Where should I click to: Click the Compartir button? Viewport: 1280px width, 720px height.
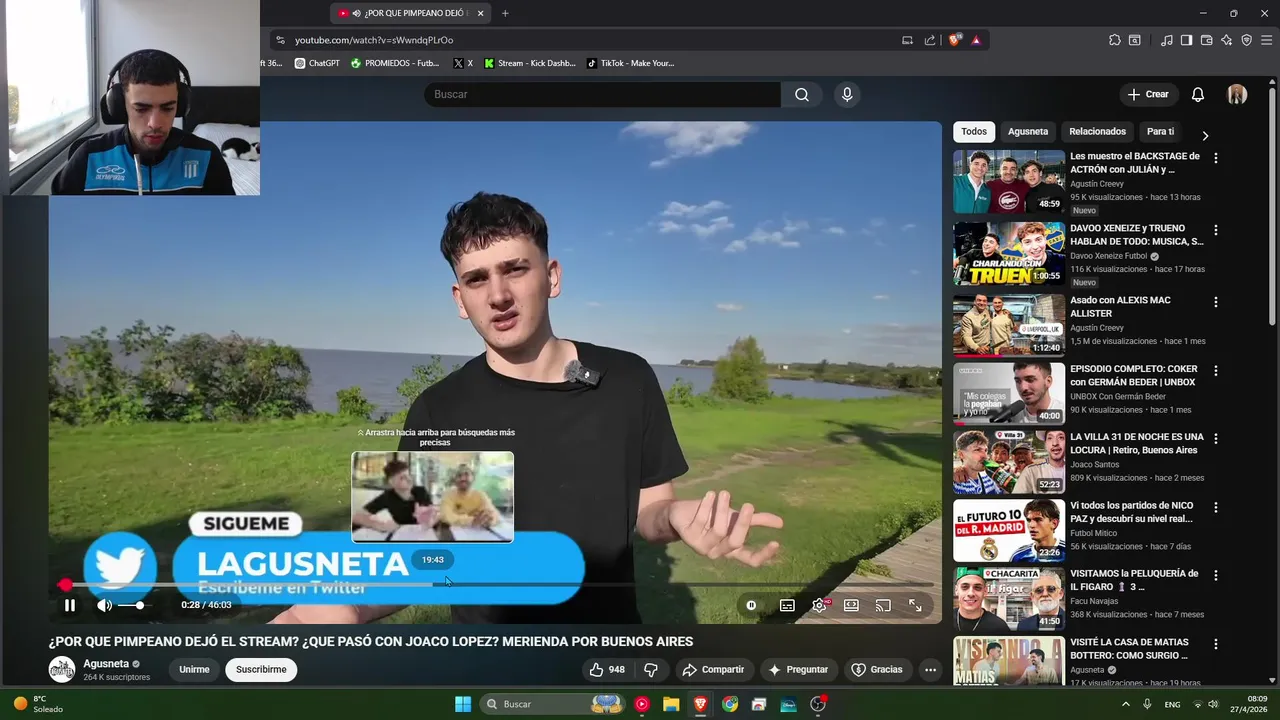tap(713, 670)
